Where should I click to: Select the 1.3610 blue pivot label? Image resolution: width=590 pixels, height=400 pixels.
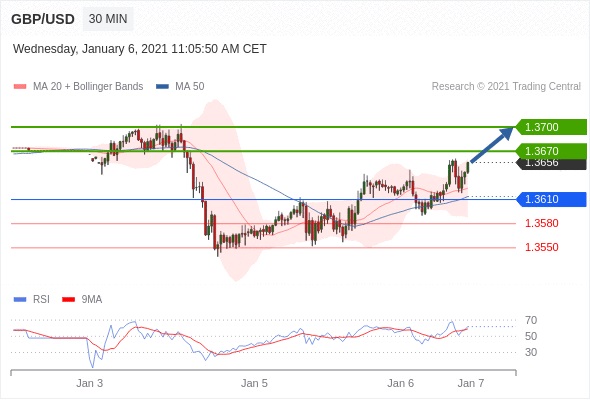tap(551, 199)
